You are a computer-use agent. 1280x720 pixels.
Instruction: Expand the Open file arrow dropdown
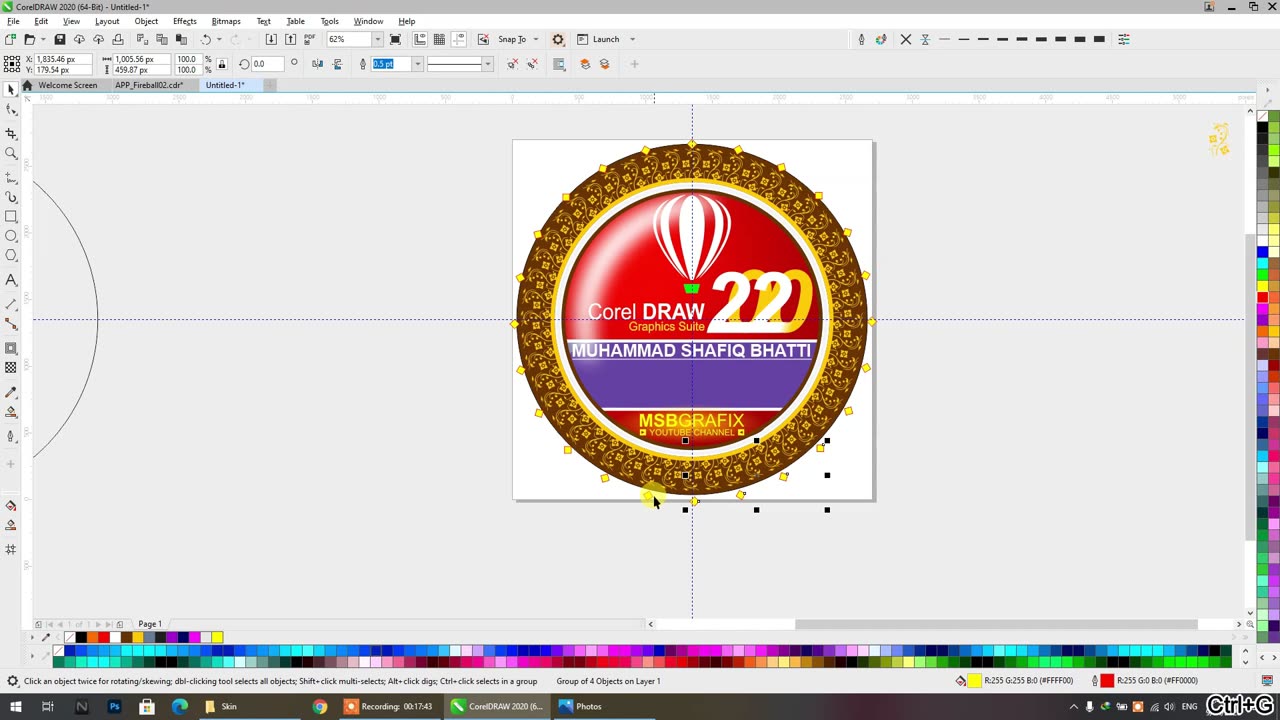43,39
